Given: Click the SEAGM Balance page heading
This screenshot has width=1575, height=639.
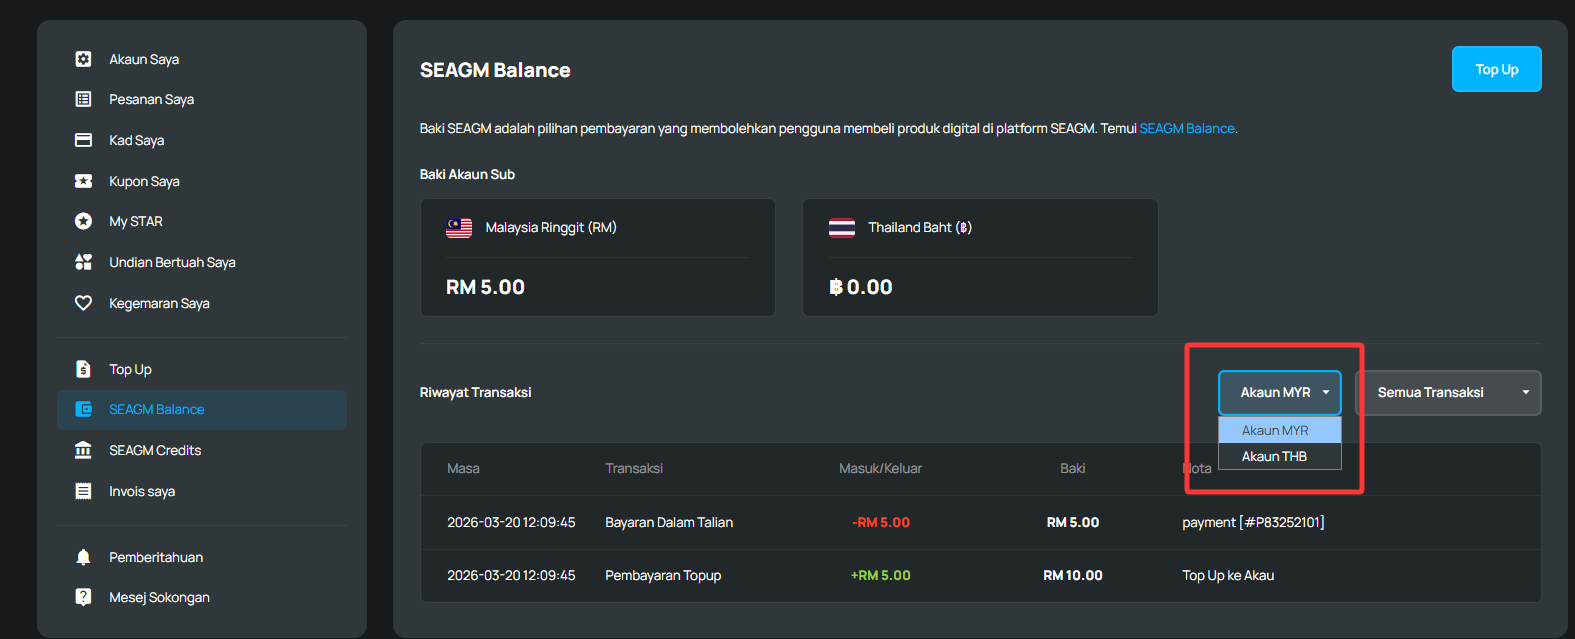Looking at the screenshot, I should coord(495,70).
